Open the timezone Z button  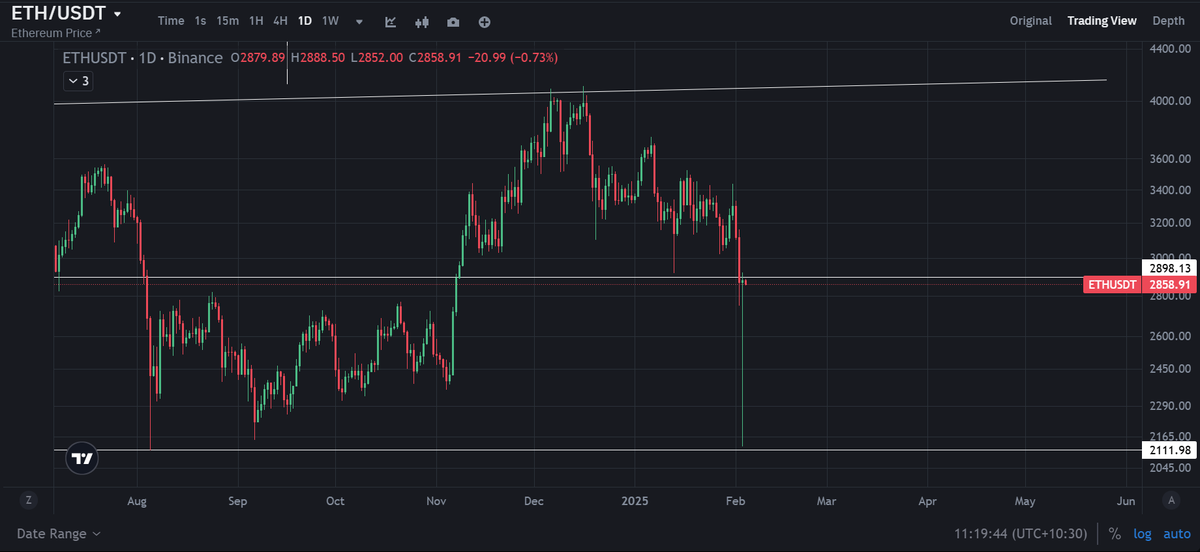coord(29,499)
